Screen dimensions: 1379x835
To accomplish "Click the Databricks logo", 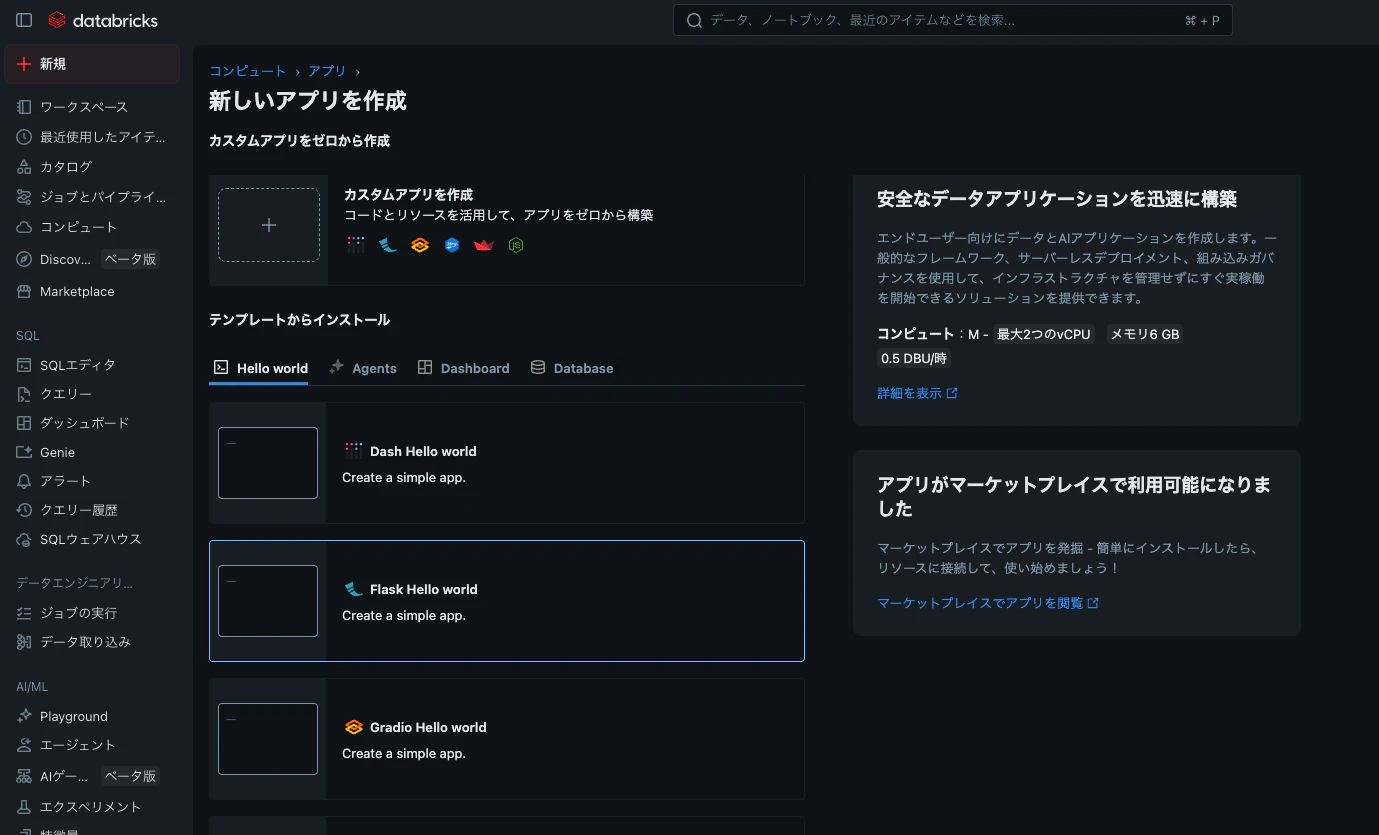I will 103,20.
